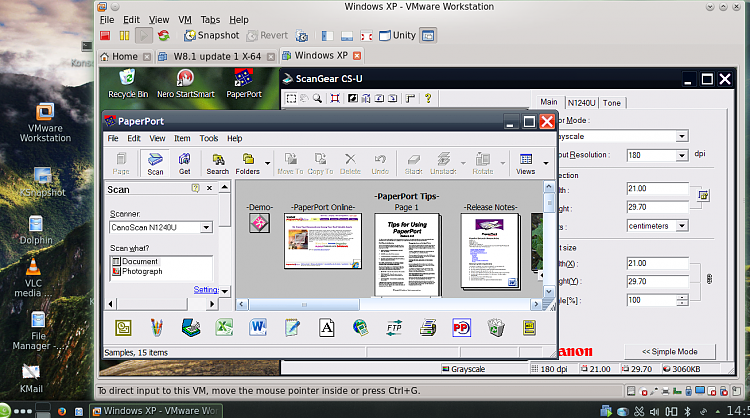
Task: Click the VMware Unity button
Action: click(397, 35)
